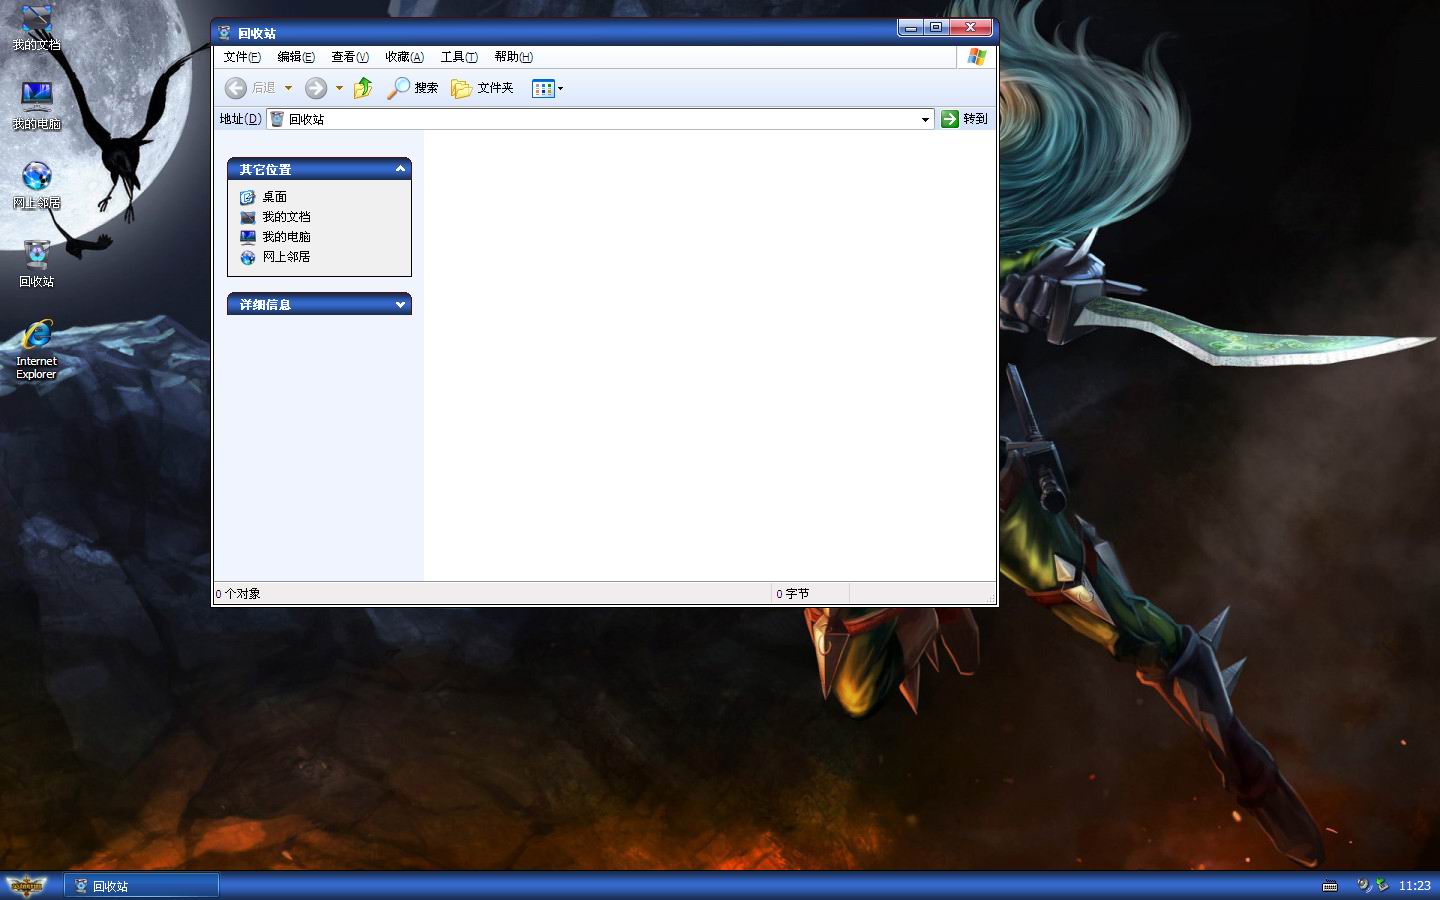
Task: Click the Windows flag logo in the menu bar
Action: [x=977, y=57]
